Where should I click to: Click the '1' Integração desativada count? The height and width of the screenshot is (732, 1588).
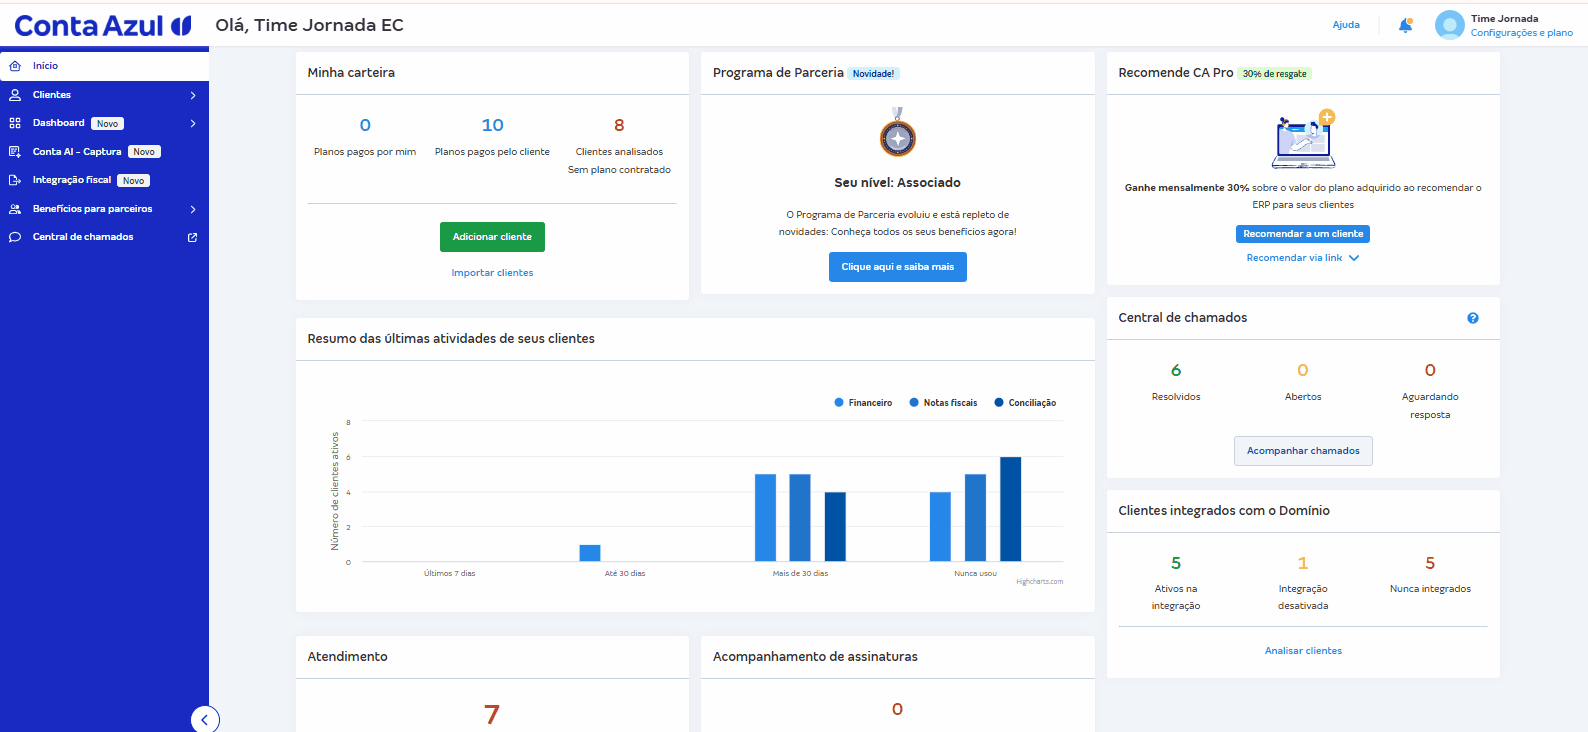(x=1303, y=563)
